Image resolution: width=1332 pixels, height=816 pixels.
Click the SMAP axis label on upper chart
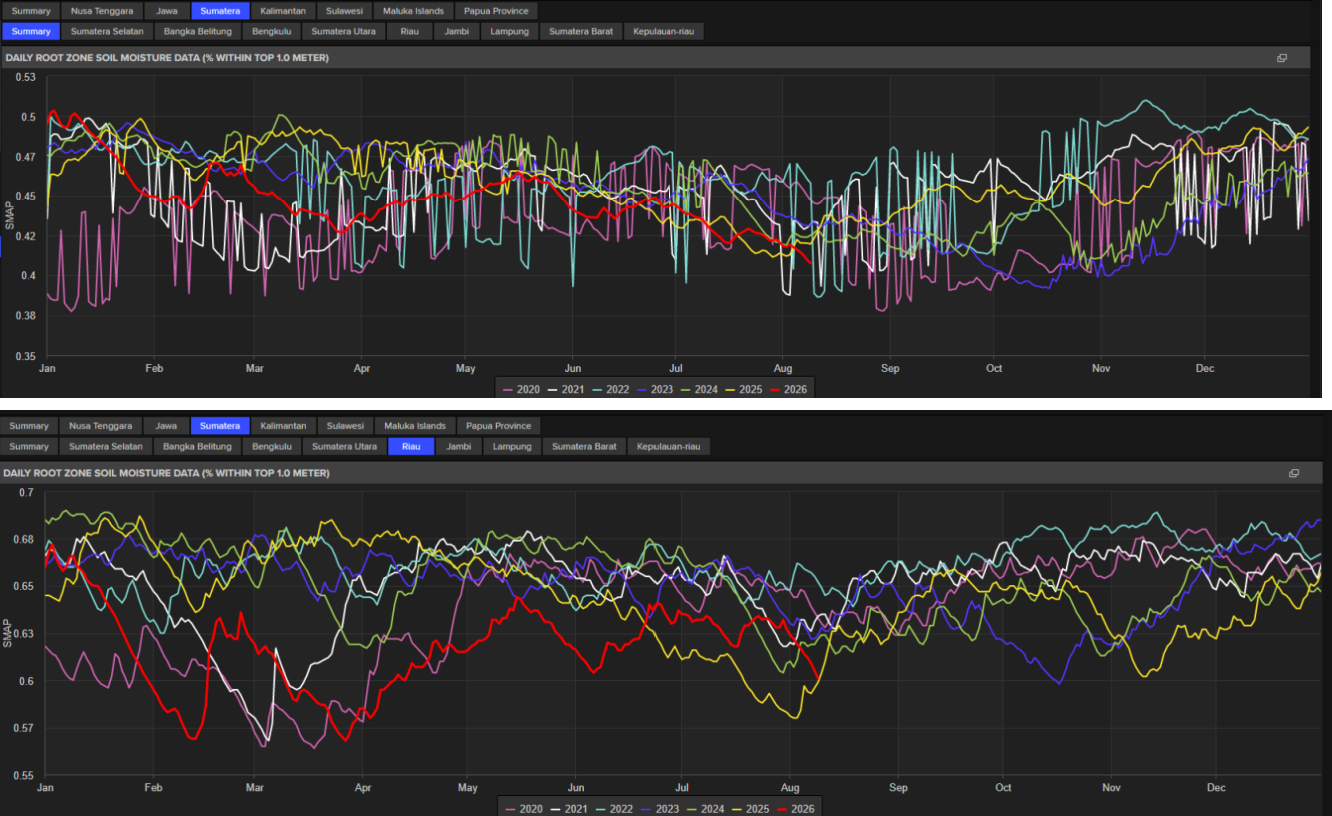[10, 216]
